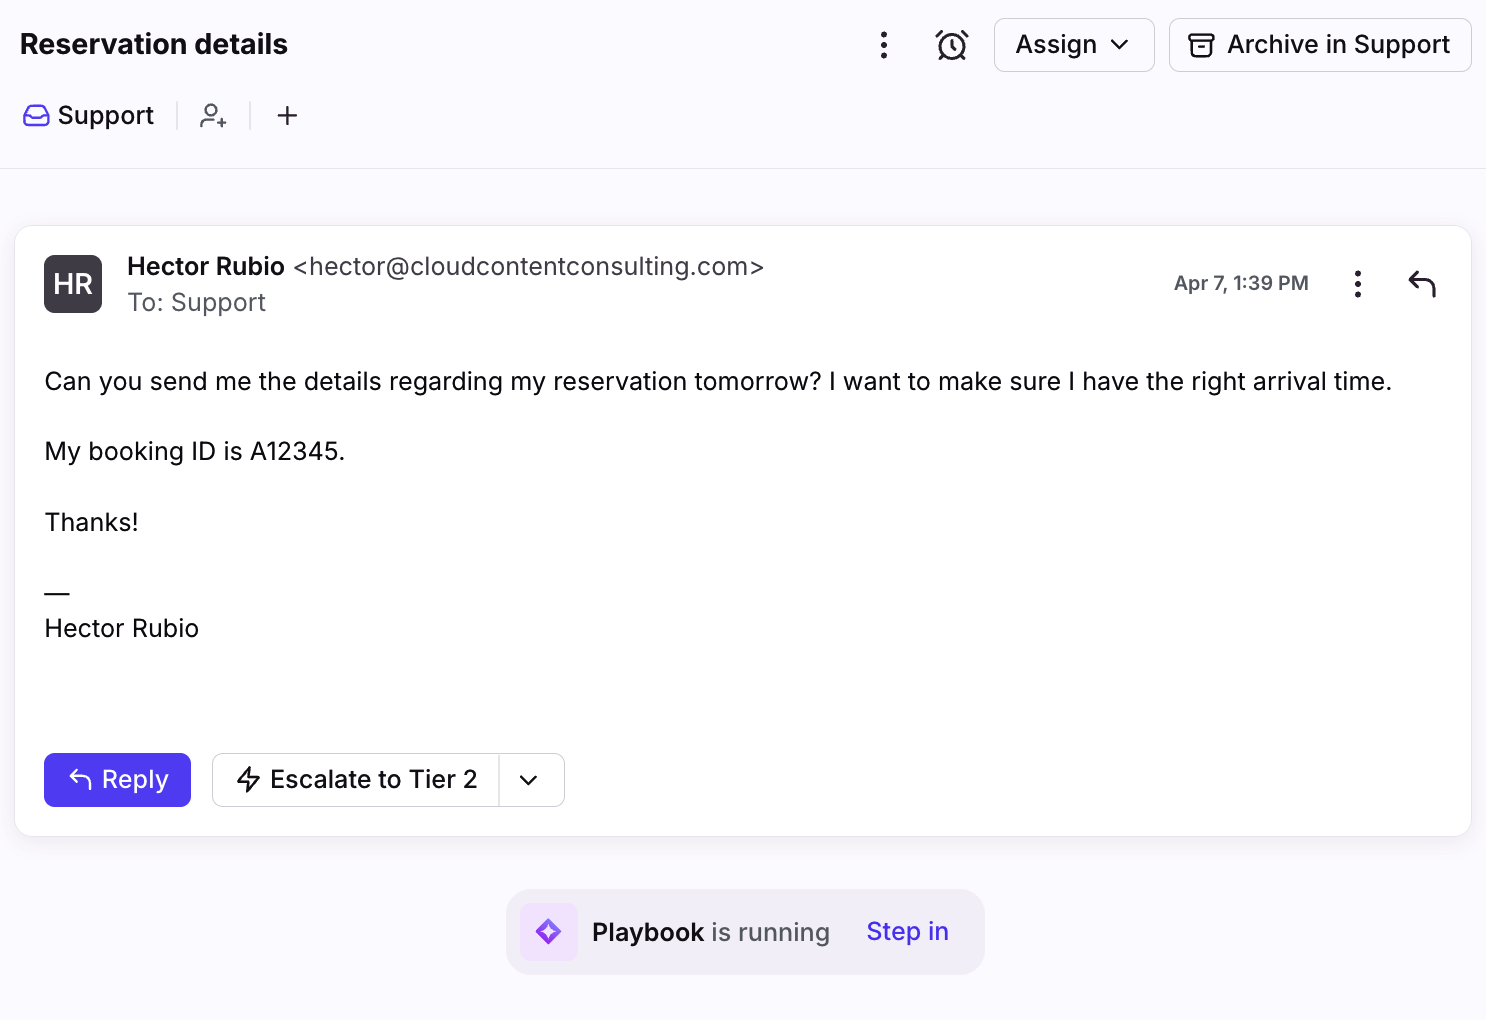
Task: Click the HR sender avatar
Action: point(73,284)
